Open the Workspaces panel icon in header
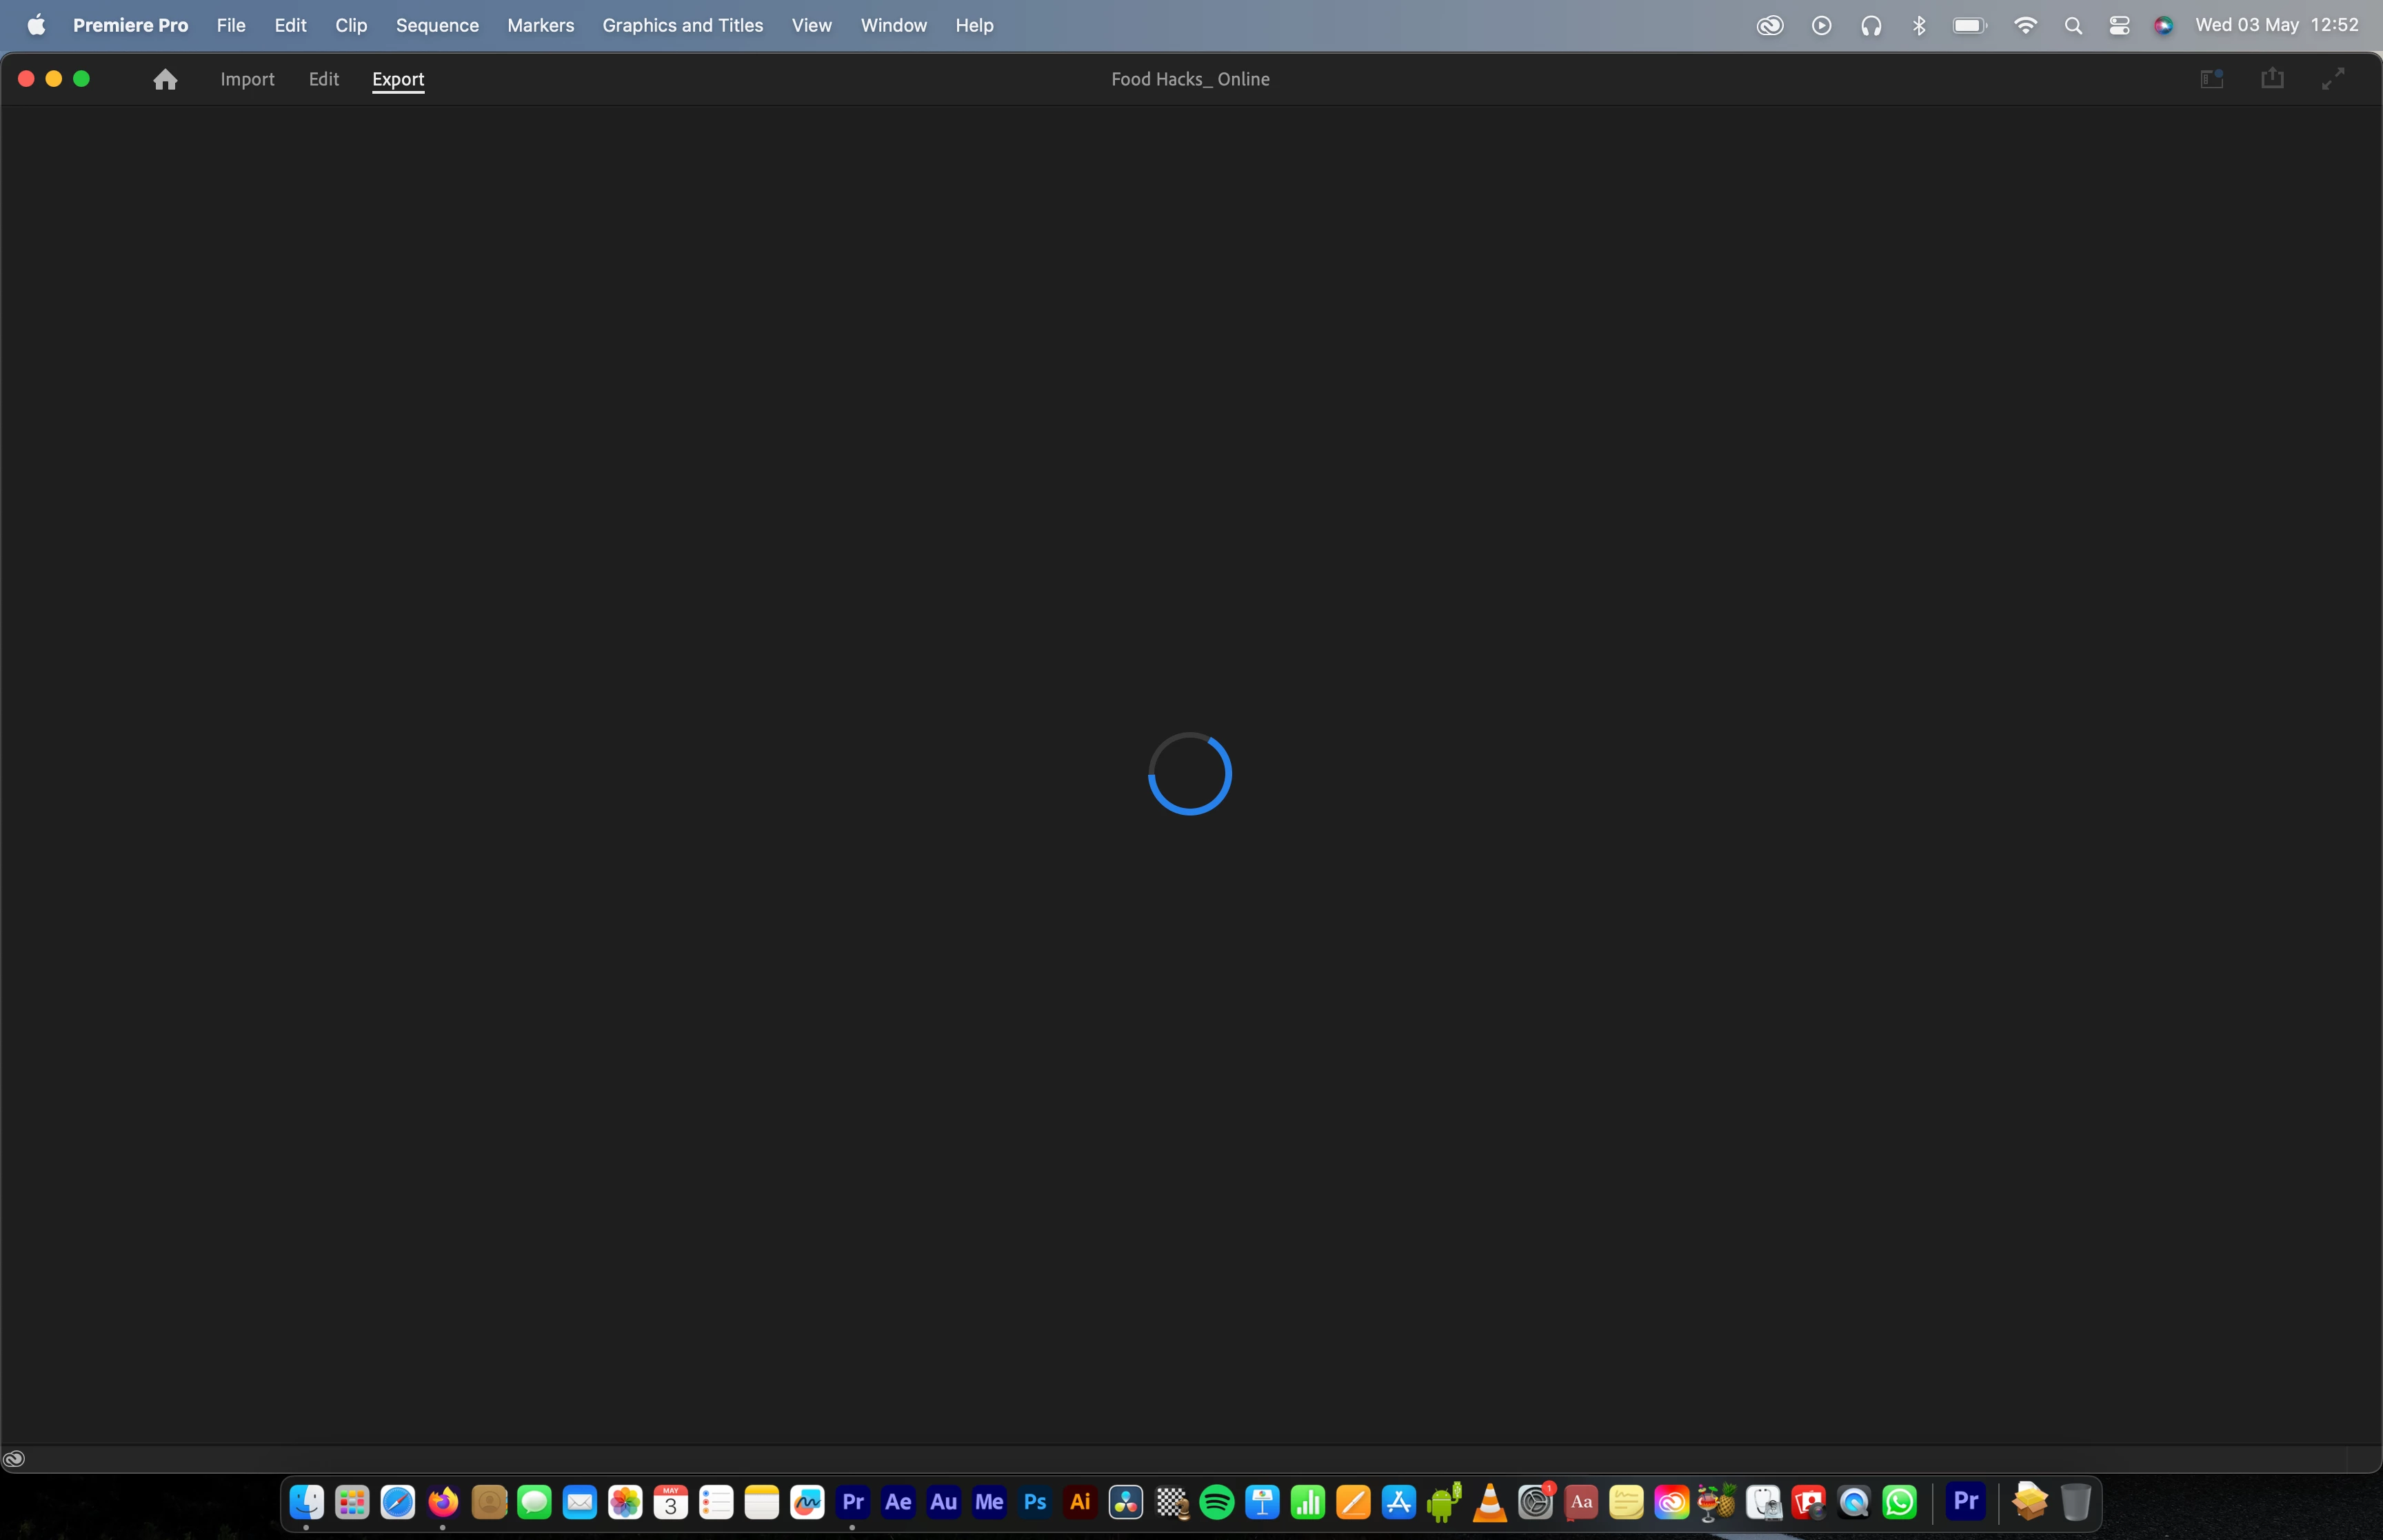 [x=2211, y=78]
